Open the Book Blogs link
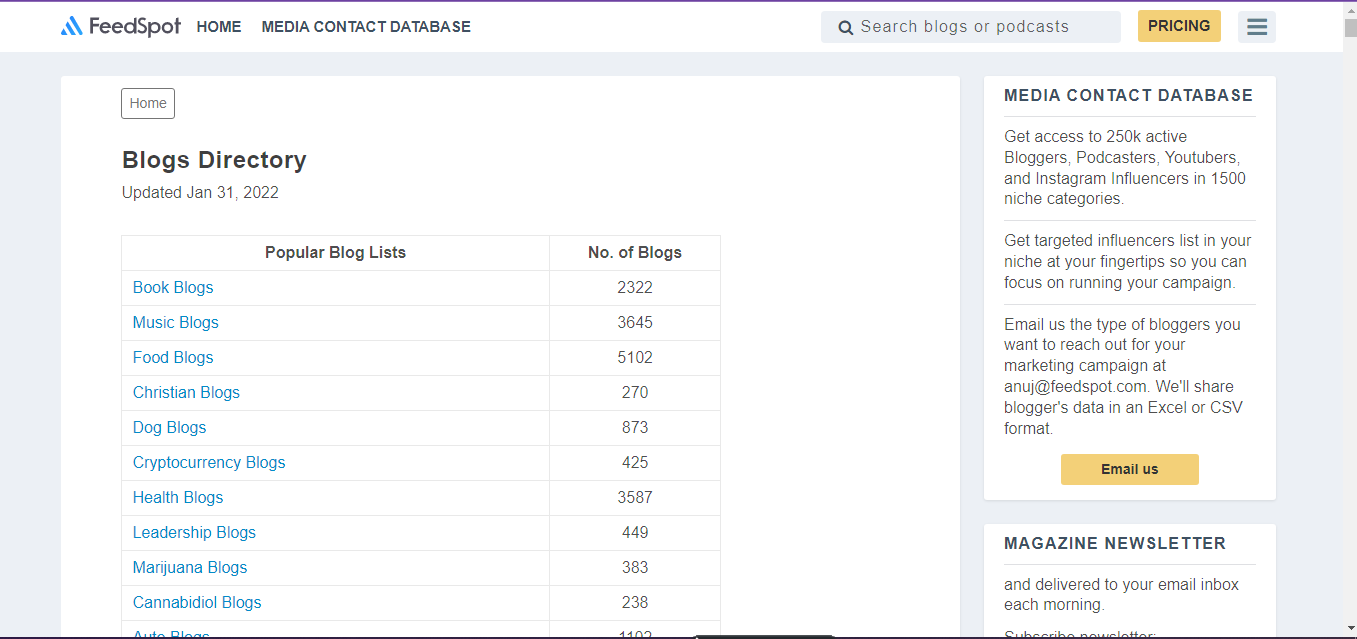Image resolution: width=1357 pixels, height=639 pixels. [173, 288]
